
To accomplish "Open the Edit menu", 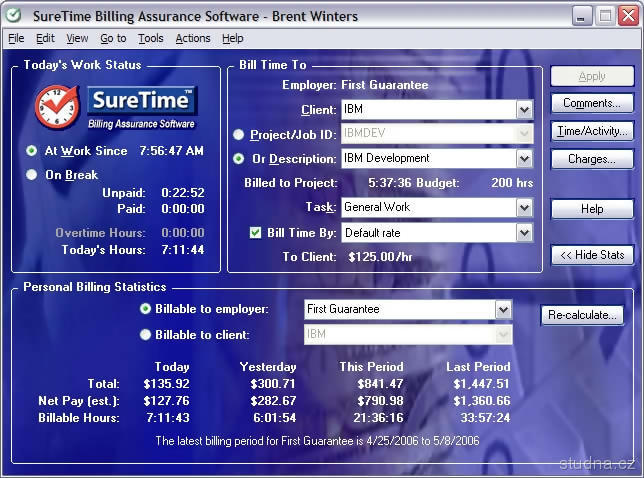I will pos(45,38).
